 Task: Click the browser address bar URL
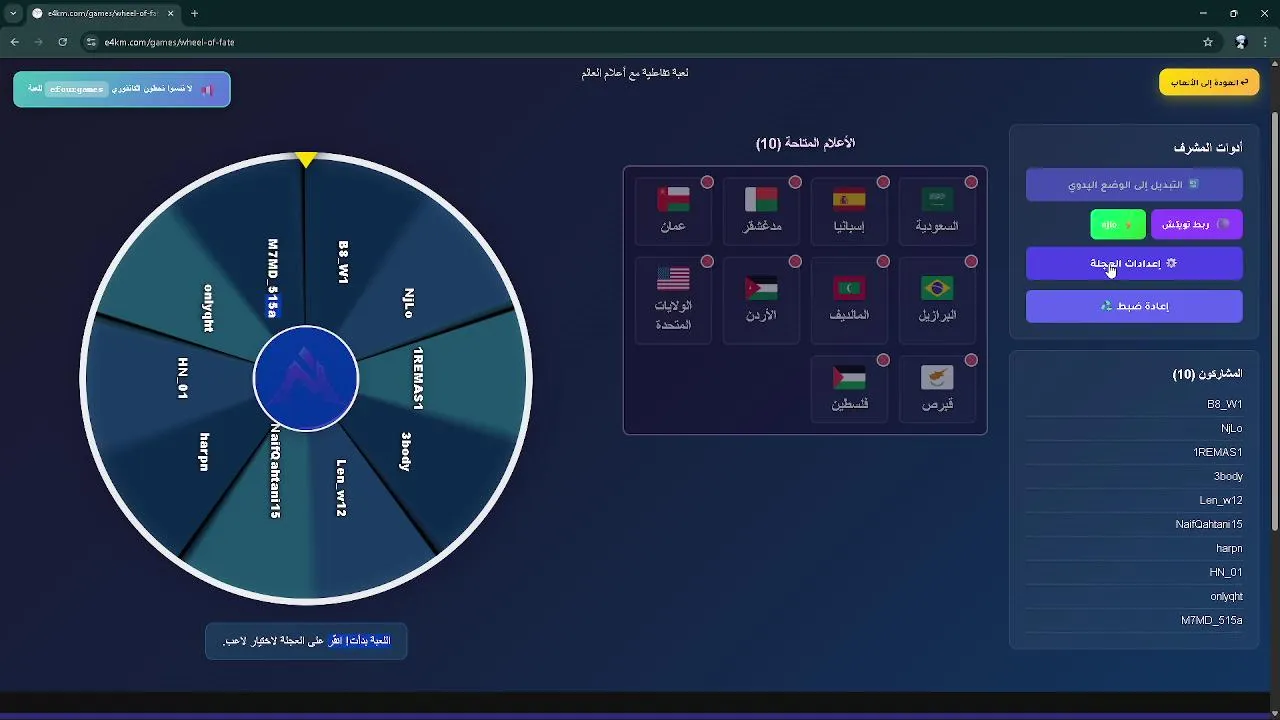[x=169, y=42]
